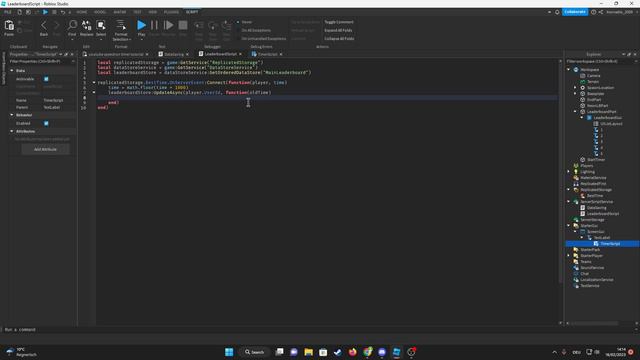Toggle the Enabled property checkbox
The height and width of the screenshot is (360, 640).
pos(46,123)
